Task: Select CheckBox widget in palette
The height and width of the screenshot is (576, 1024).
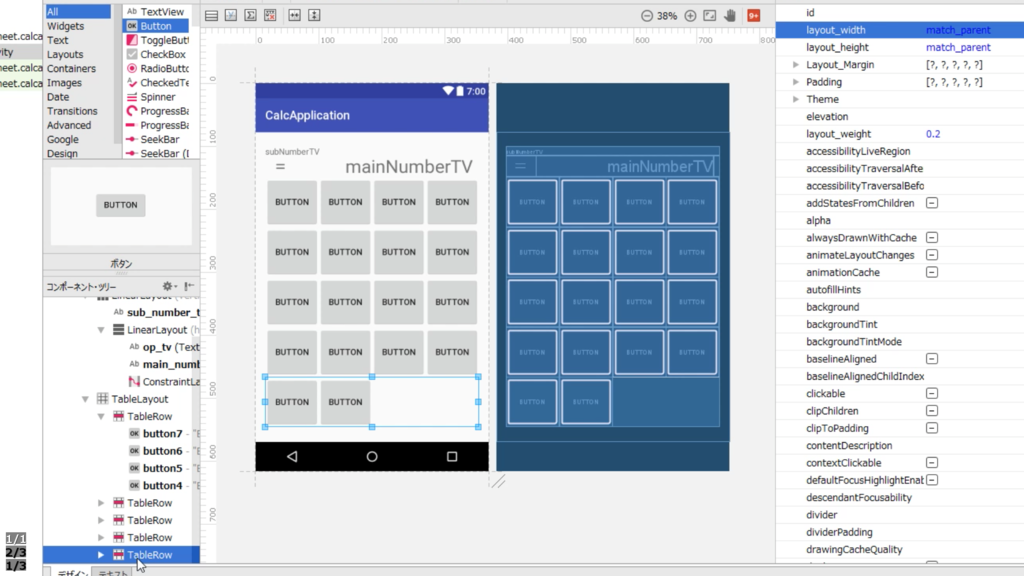Action: coord(157,55)
